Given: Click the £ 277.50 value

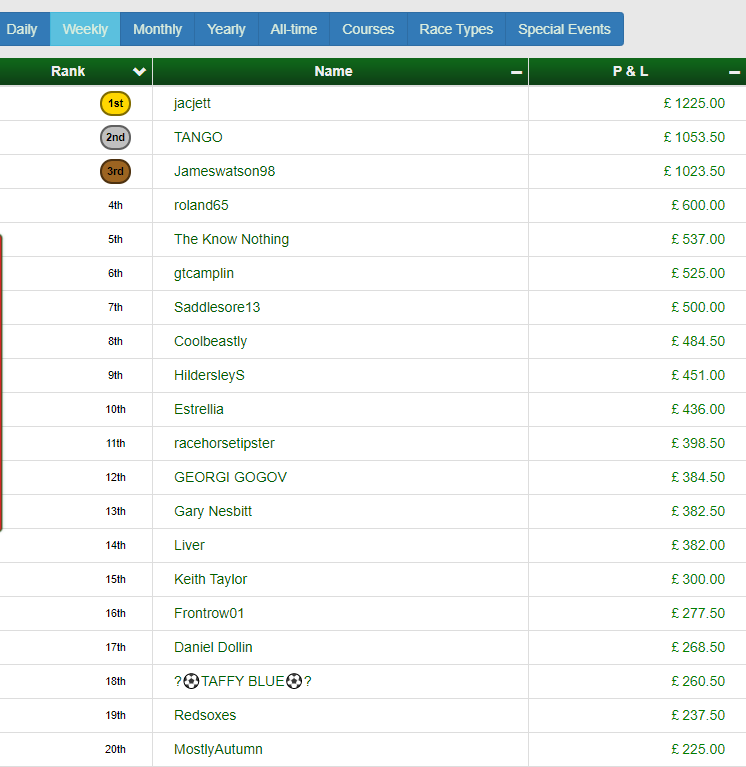Looking at the screenshot, I should pos(698,613).
